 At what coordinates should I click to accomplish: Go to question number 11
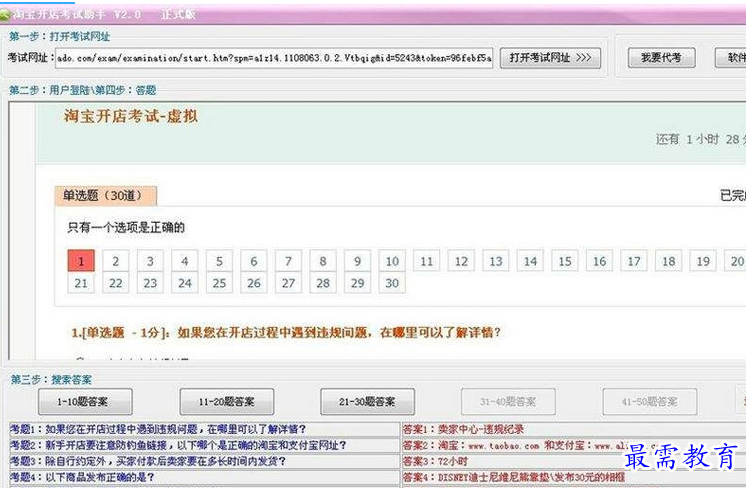(x=427, y=261)
